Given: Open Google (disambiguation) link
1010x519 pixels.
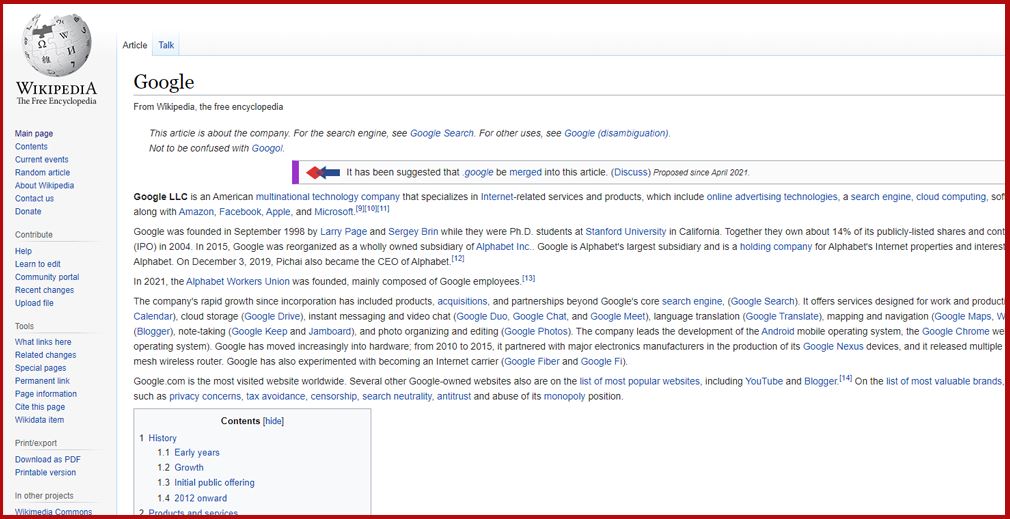Looking at the screenshot, I should point(616,133).
